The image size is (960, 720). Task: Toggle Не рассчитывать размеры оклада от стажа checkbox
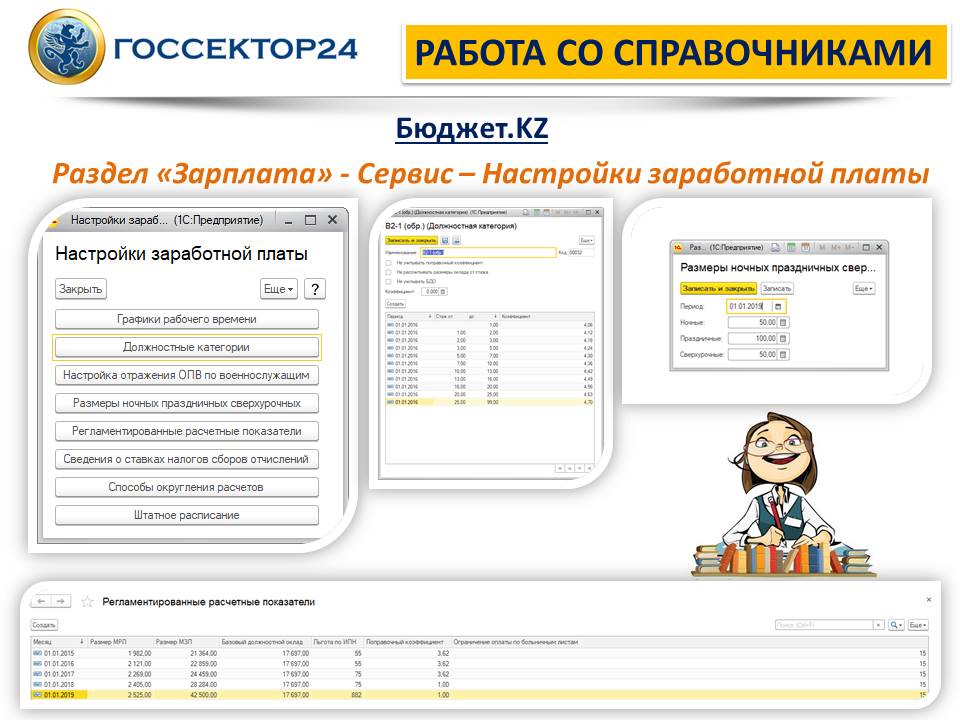(x=388, y=272)
